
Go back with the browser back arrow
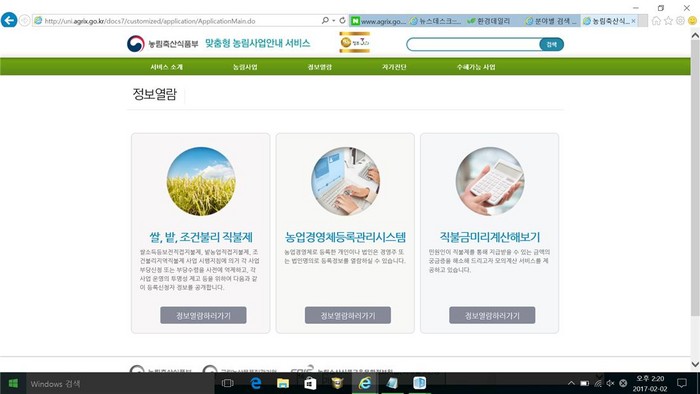pyautogui.click(x=9, y=21)
